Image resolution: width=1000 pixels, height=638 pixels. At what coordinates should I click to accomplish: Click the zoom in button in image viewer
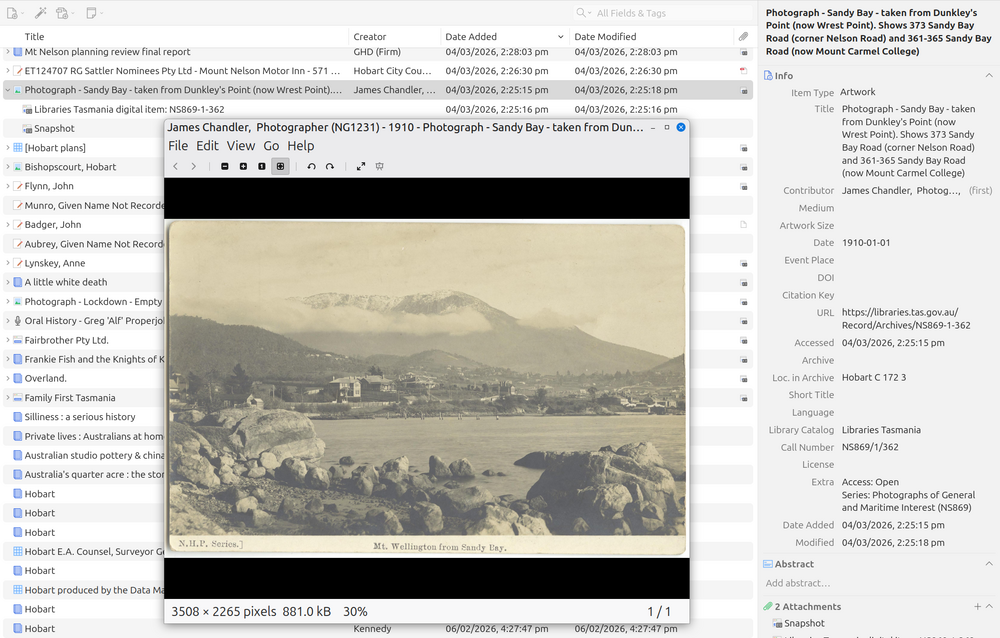pos(243,166)
